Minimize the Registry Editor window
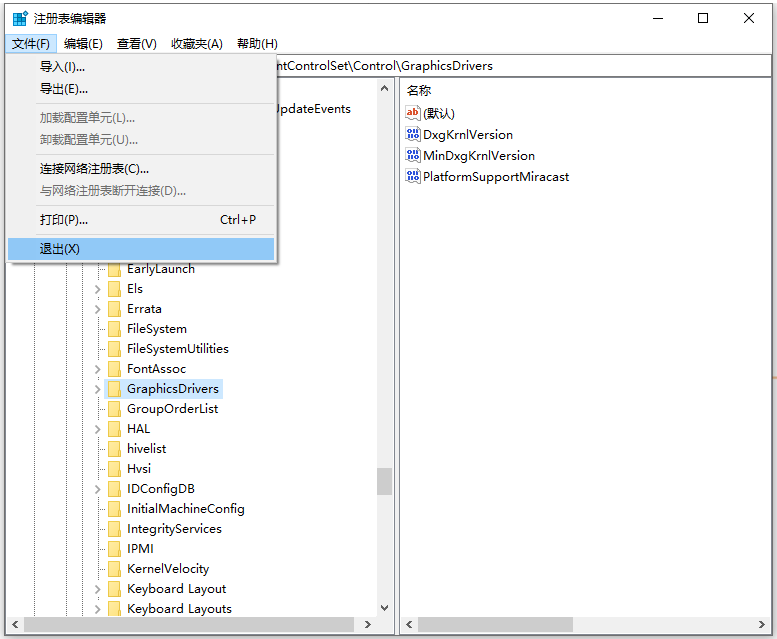The width and height of the screenshot is (777, 639). pos(658,18)
